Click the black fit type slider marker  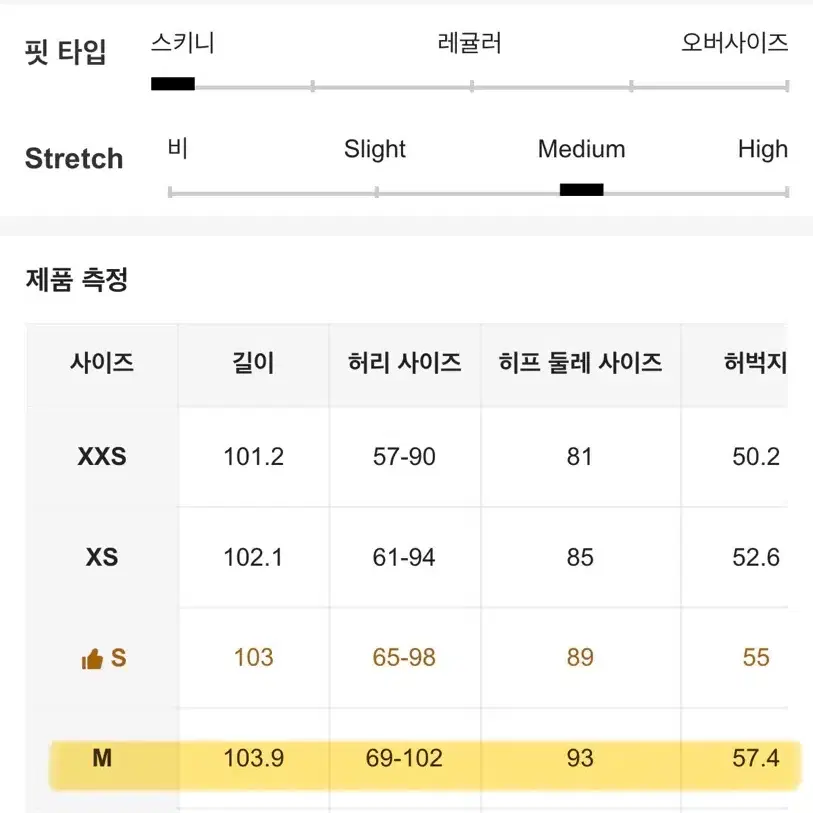coord(173,83)
